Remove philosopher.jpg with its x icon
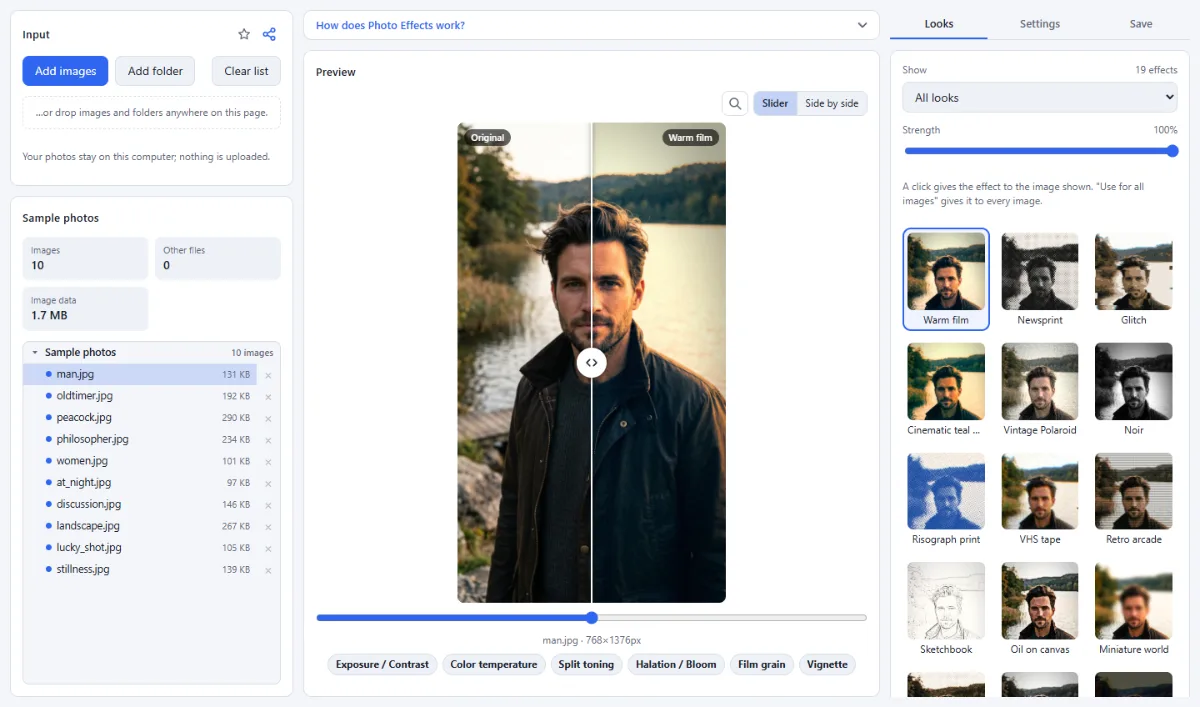Screen dimensions: 1200x707 click(268, 440)
